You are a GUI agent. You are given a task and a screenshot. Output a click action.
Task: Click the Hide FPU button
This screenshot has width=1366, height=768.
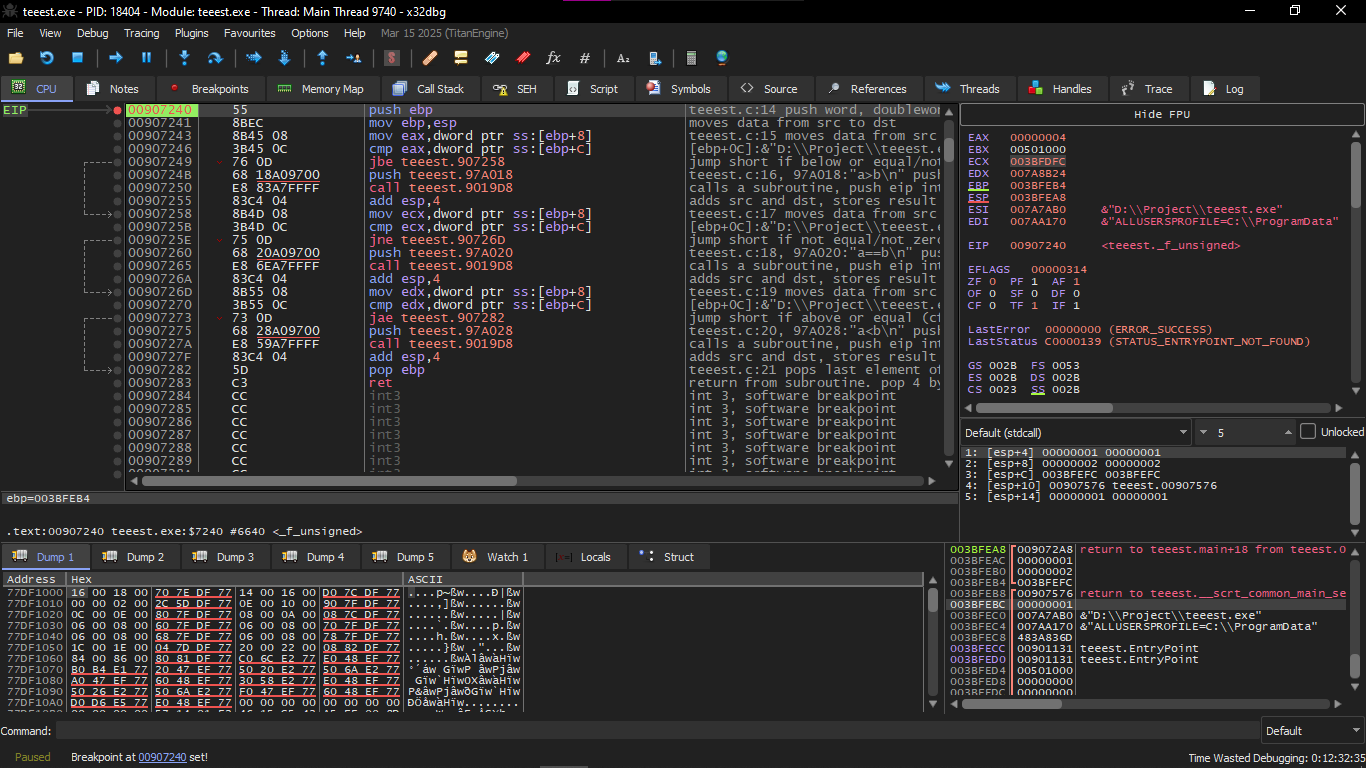pyautogui.click(x=1161, y=114)
